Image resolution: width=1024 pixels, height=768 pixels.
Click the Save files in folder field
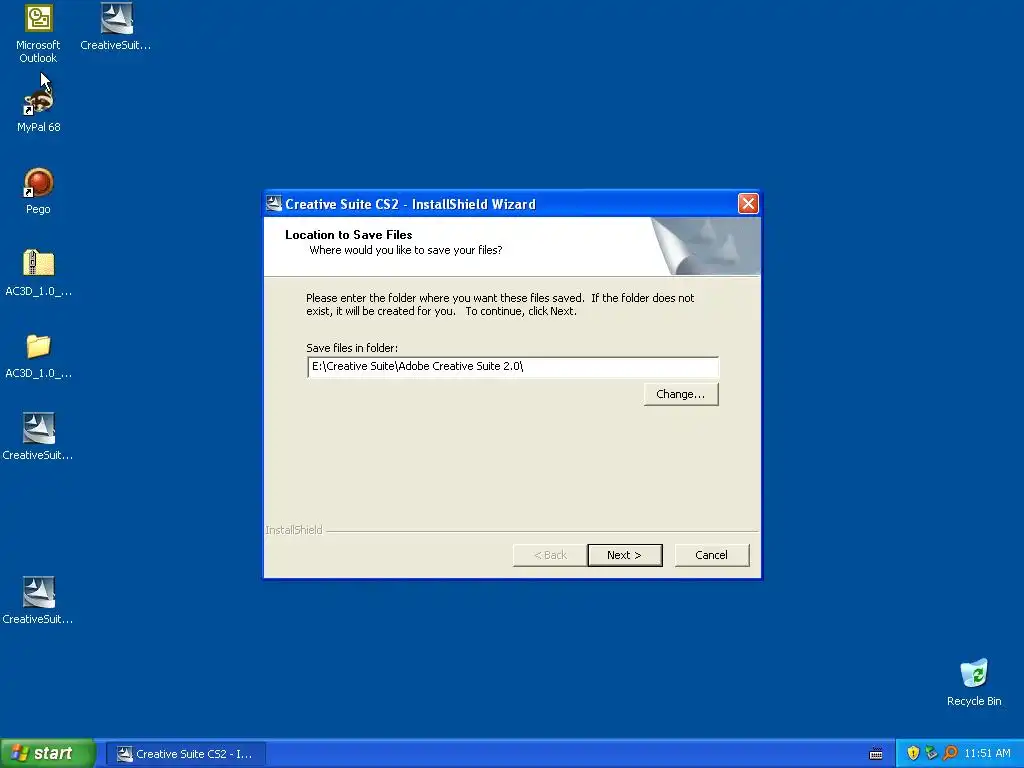coord(513,367)
